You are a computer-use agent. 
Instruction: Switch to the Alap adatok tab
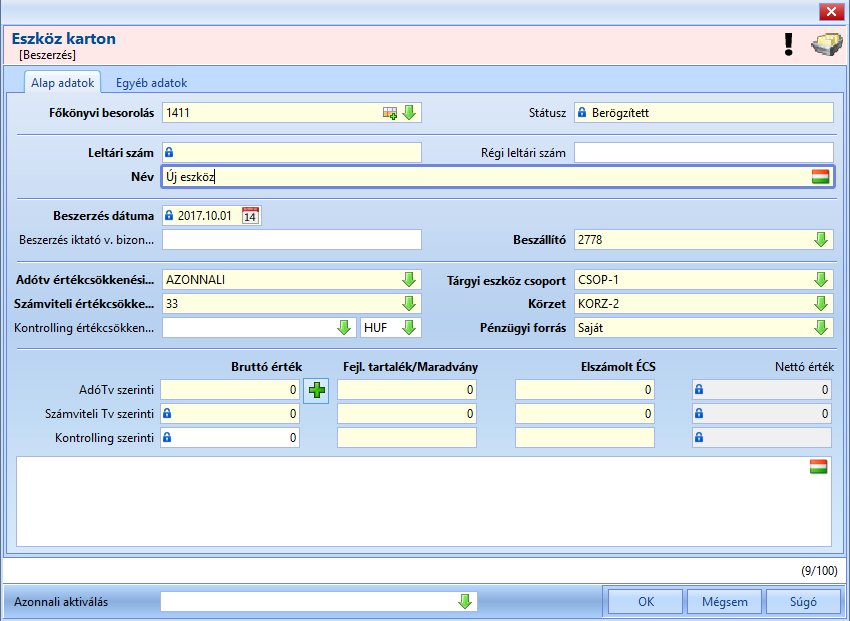click(62, 82)
